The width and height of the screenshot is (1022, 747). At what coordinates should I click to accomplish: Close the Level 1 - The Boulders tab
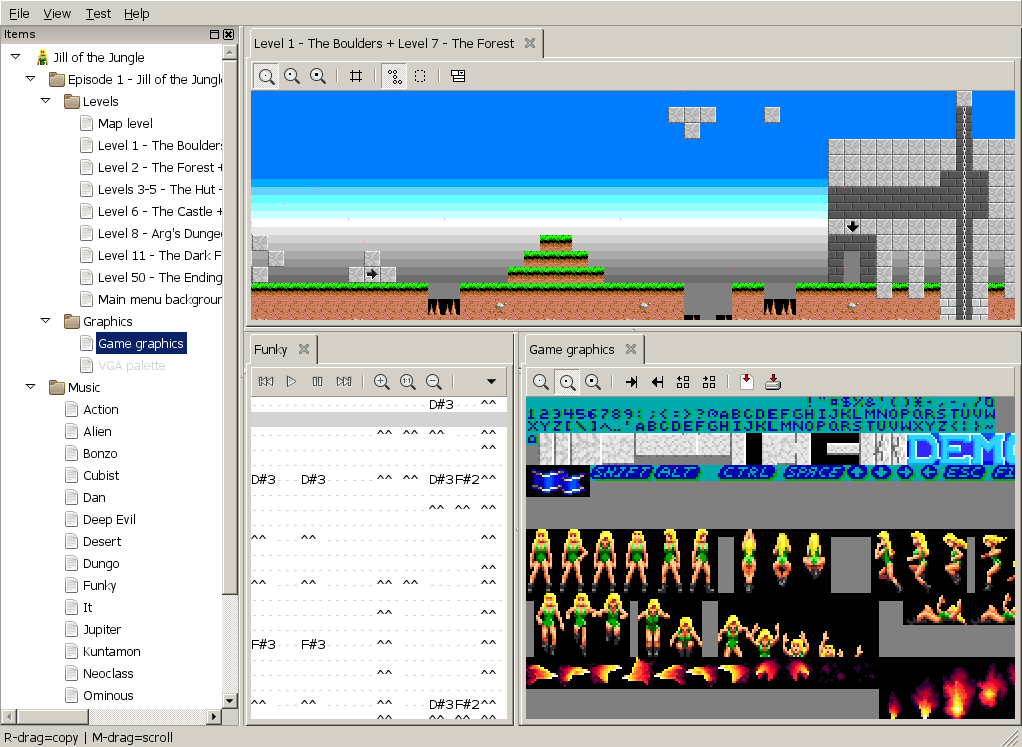530,43
